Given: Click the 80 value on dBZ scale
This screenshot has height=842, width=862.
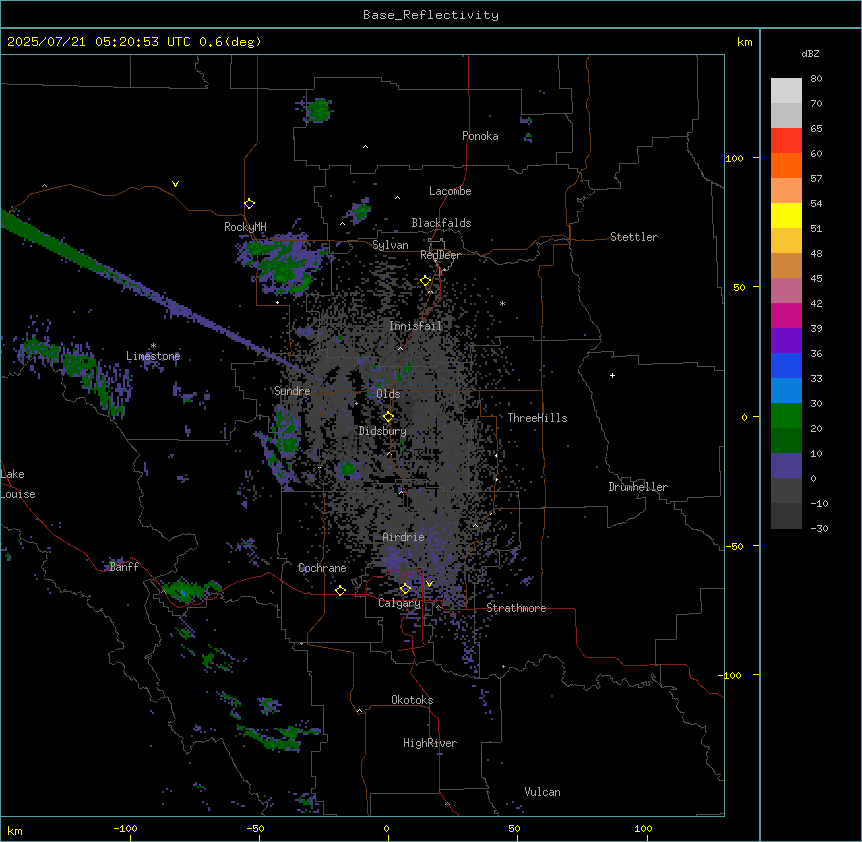Looking at the screenshot, I should click(x=816, y=79).
